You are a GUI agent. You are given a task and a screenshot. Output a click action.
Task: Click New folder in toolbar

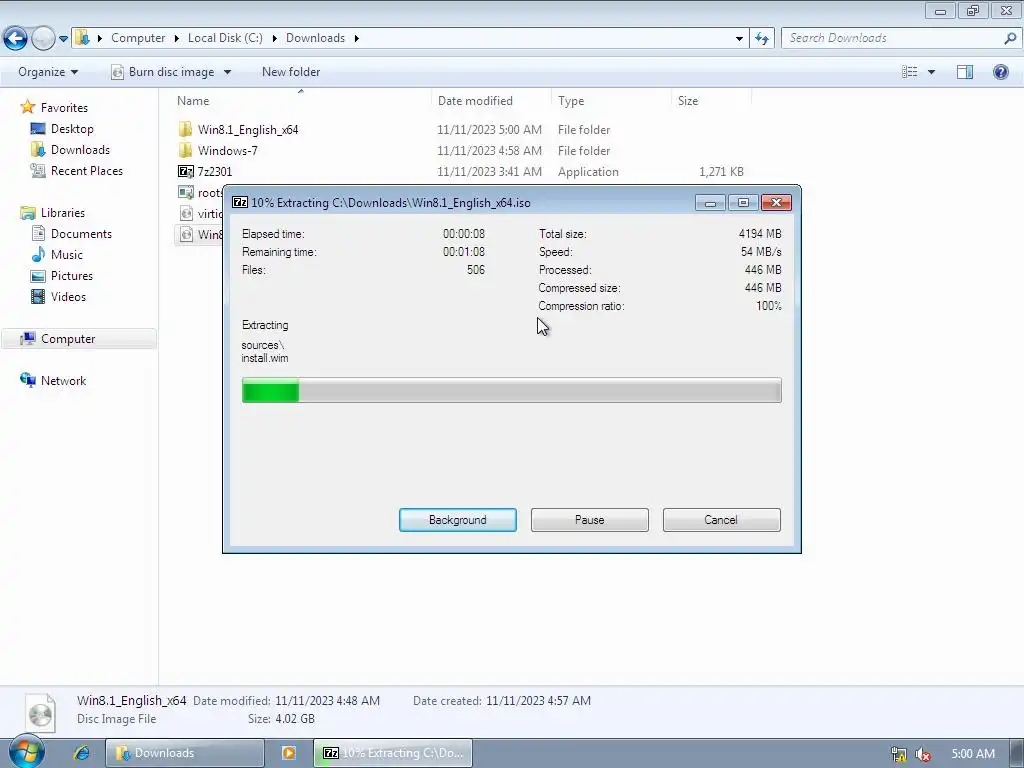click(x=291, y=72)
